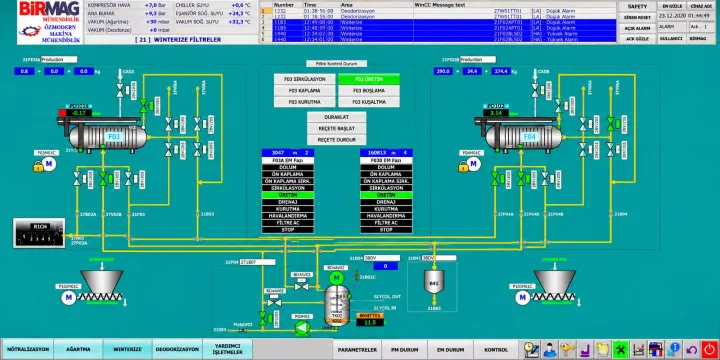Click the F03A EM Fazı header
Screen dimensions: 720x360
pyautogui.click(x=288, y=160)
